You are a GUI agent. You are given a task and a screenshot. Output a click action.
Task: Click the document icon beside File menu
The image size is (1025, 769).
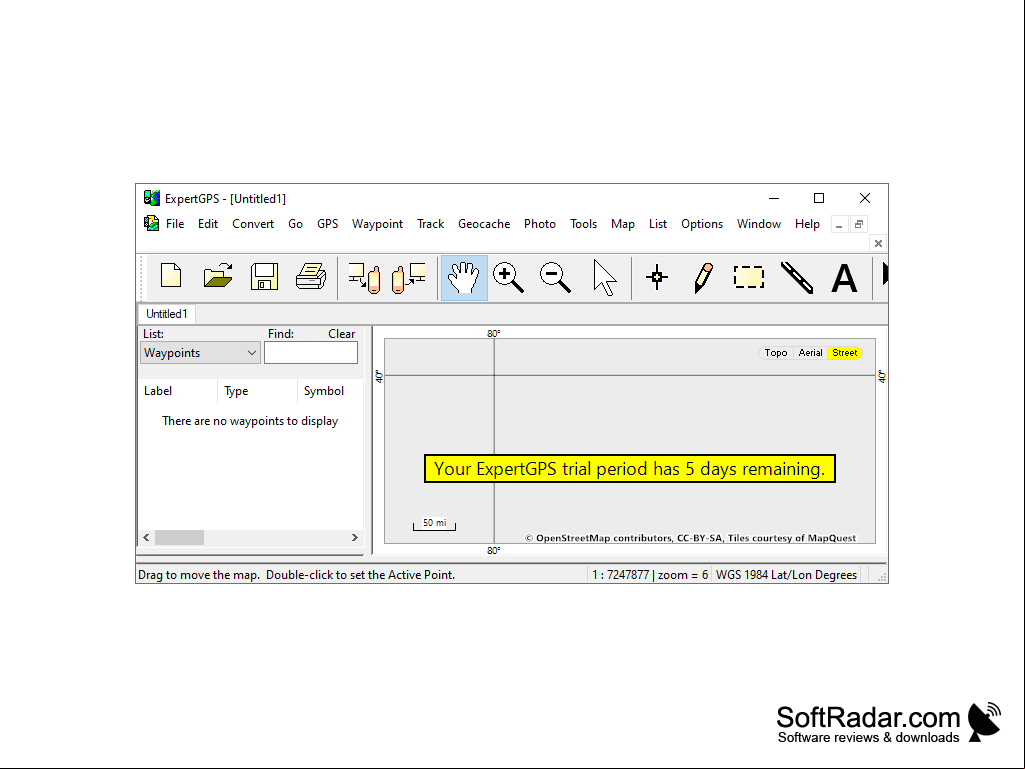coord(152,224)
